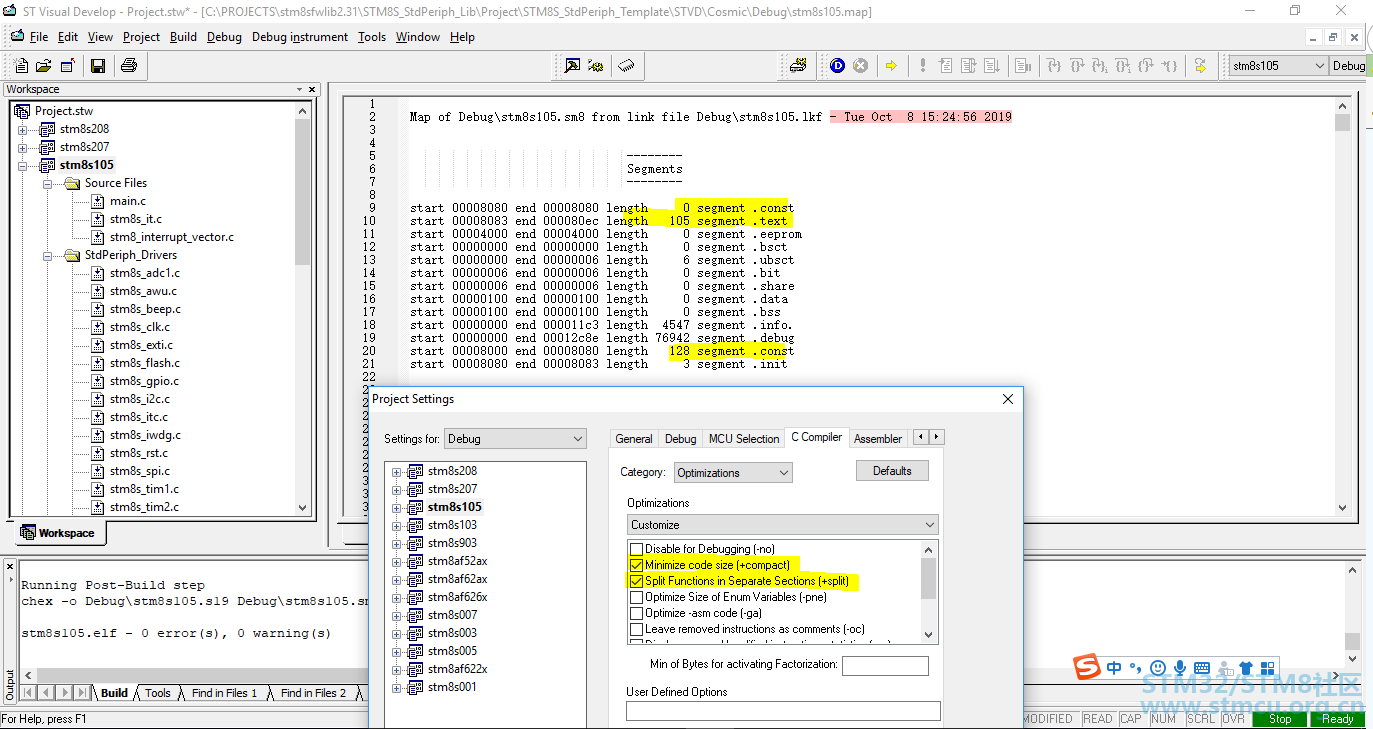Switch to the General settings tab

point(634,439)
